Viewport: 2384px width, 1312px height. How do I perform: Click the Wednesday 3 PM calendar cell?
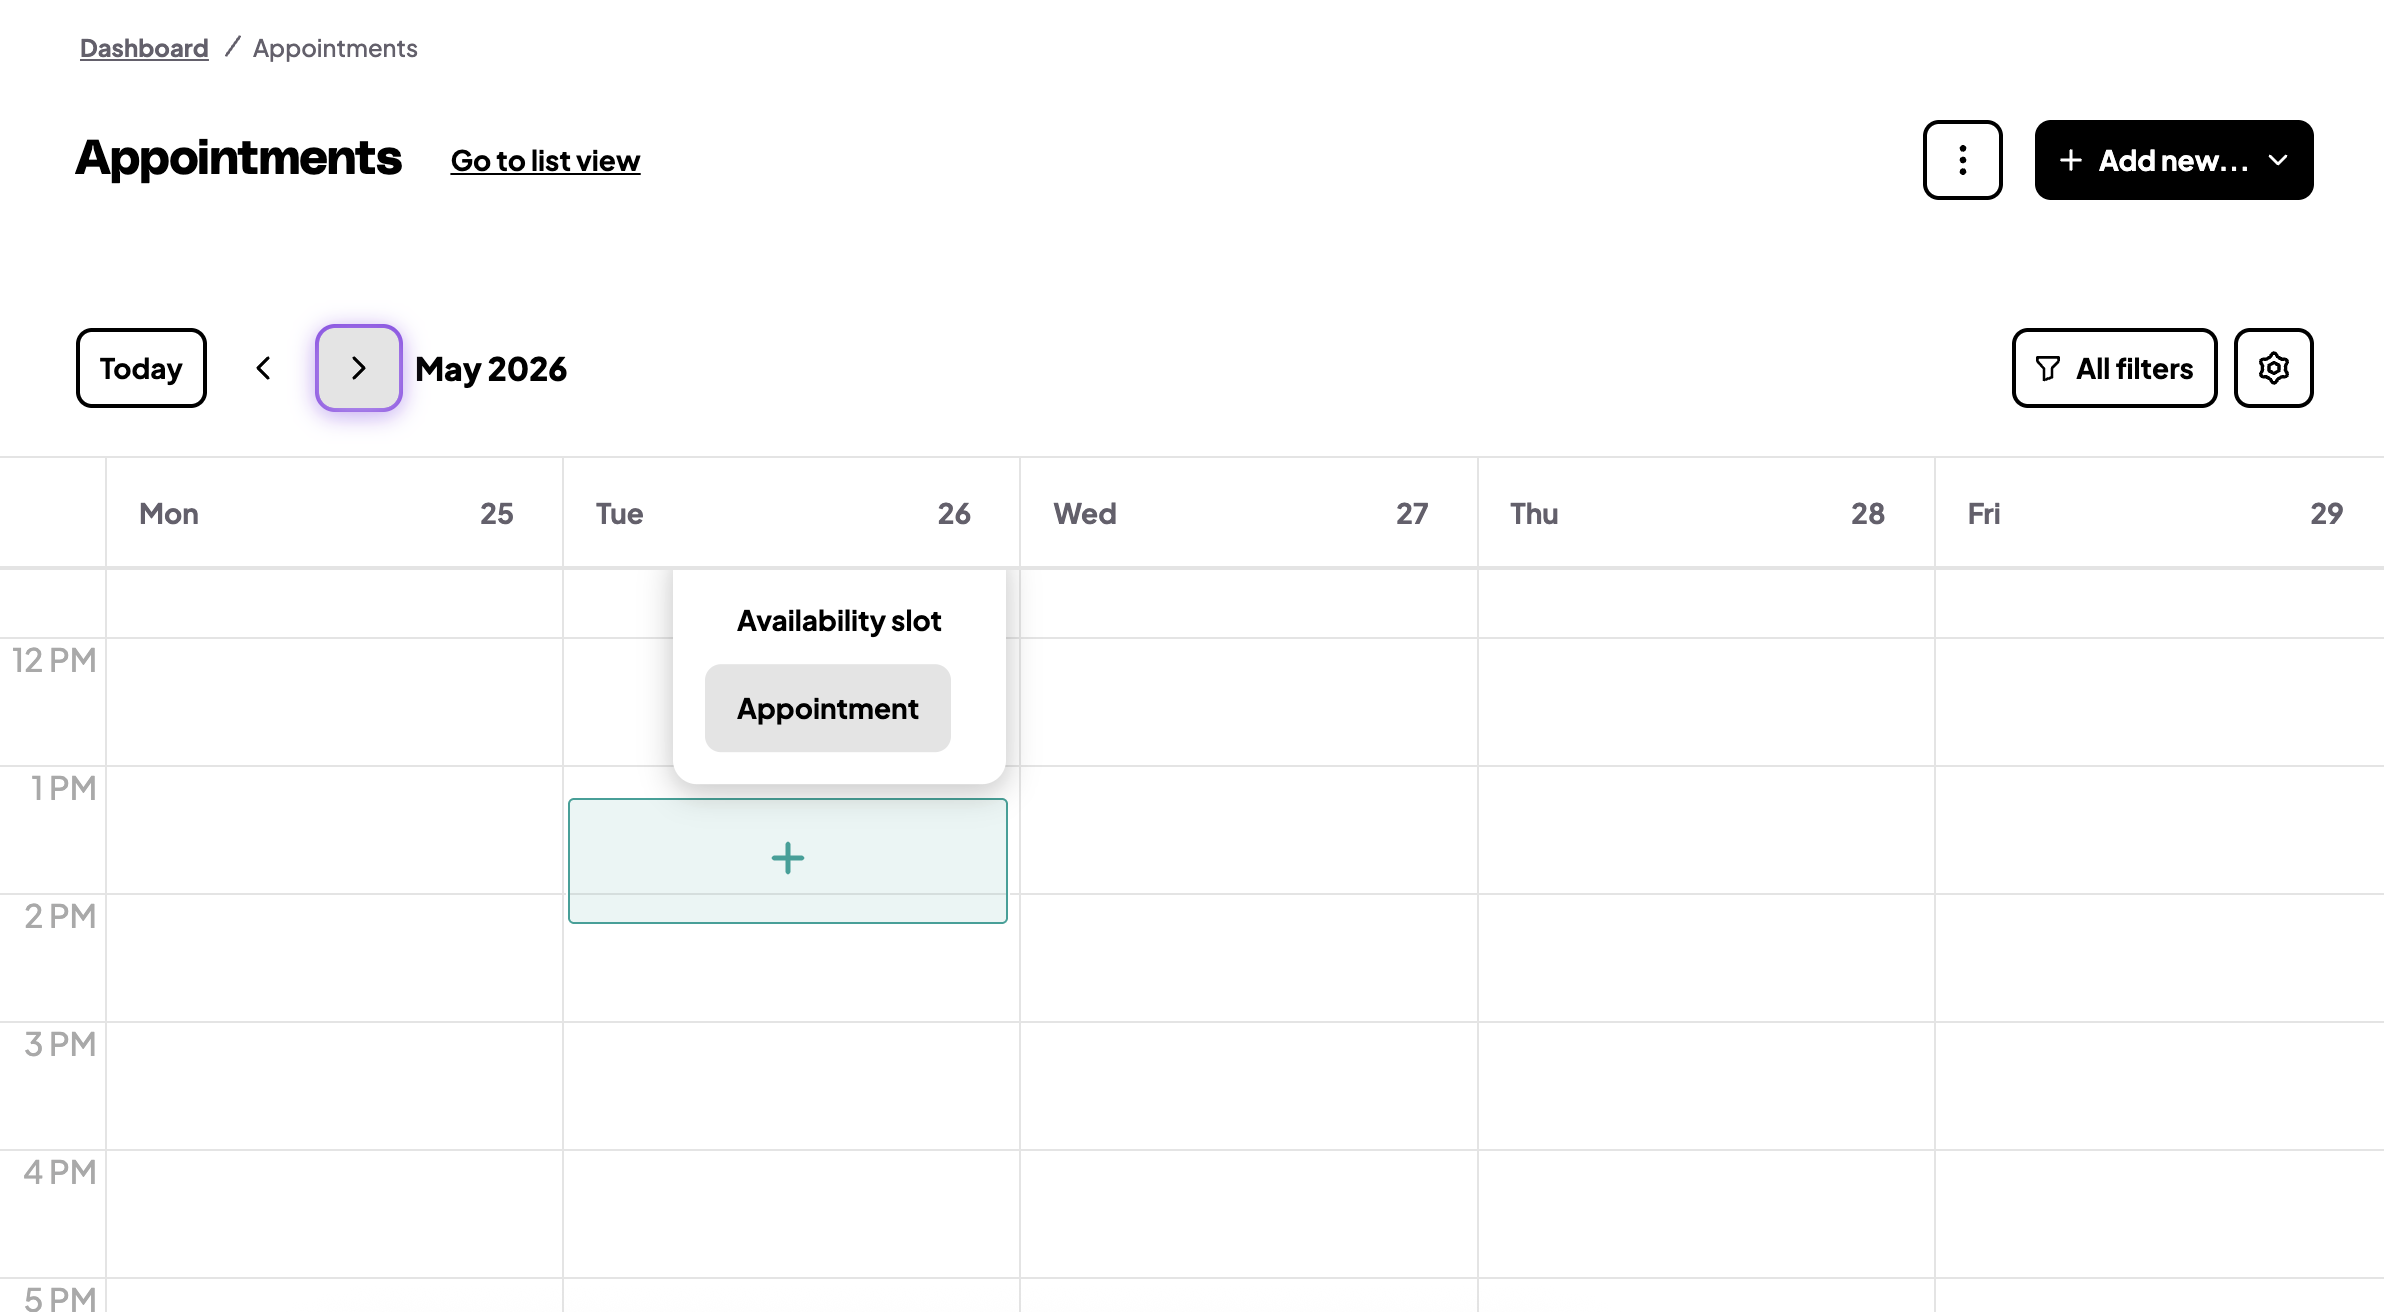(1249, 1086)
